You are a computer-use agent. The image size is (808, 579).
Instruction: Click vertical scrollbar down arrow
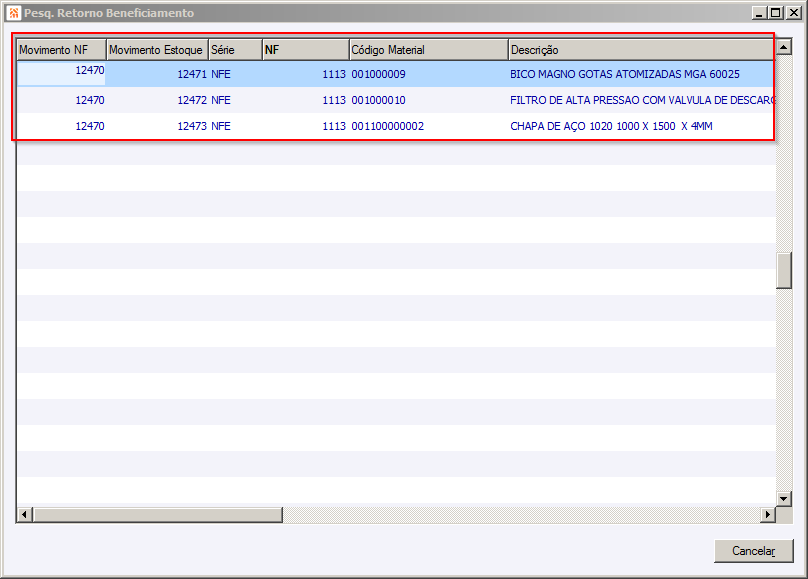pos(784,498)
